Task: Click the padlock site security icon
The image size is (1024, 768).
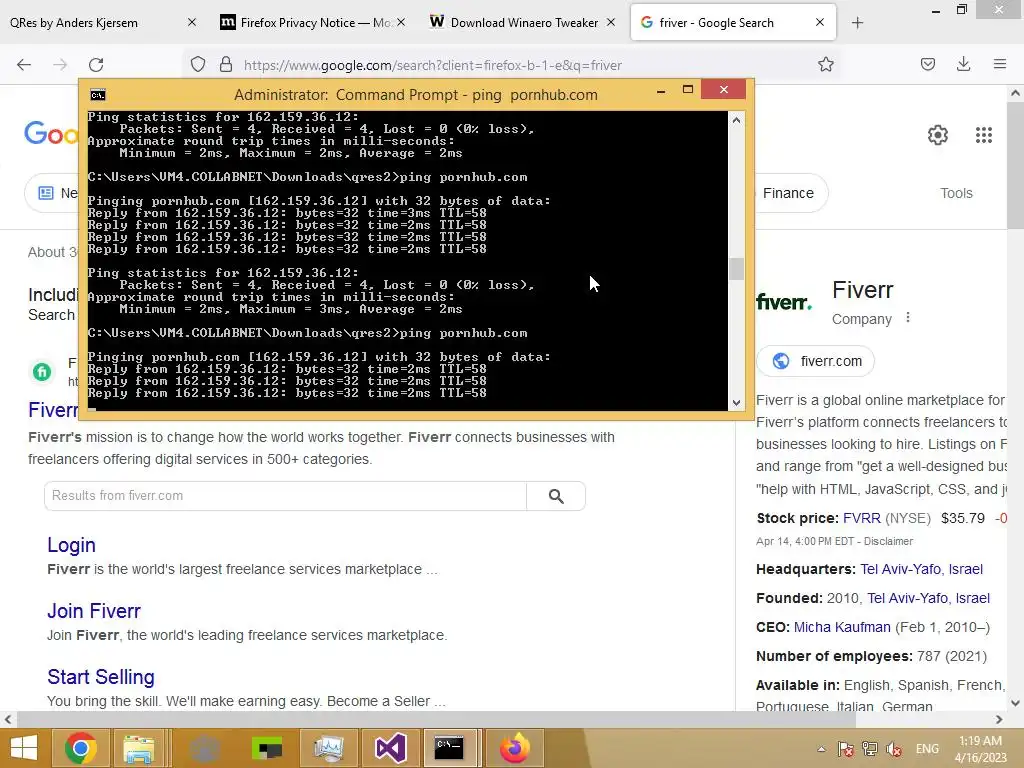Action: click(226, 64)
